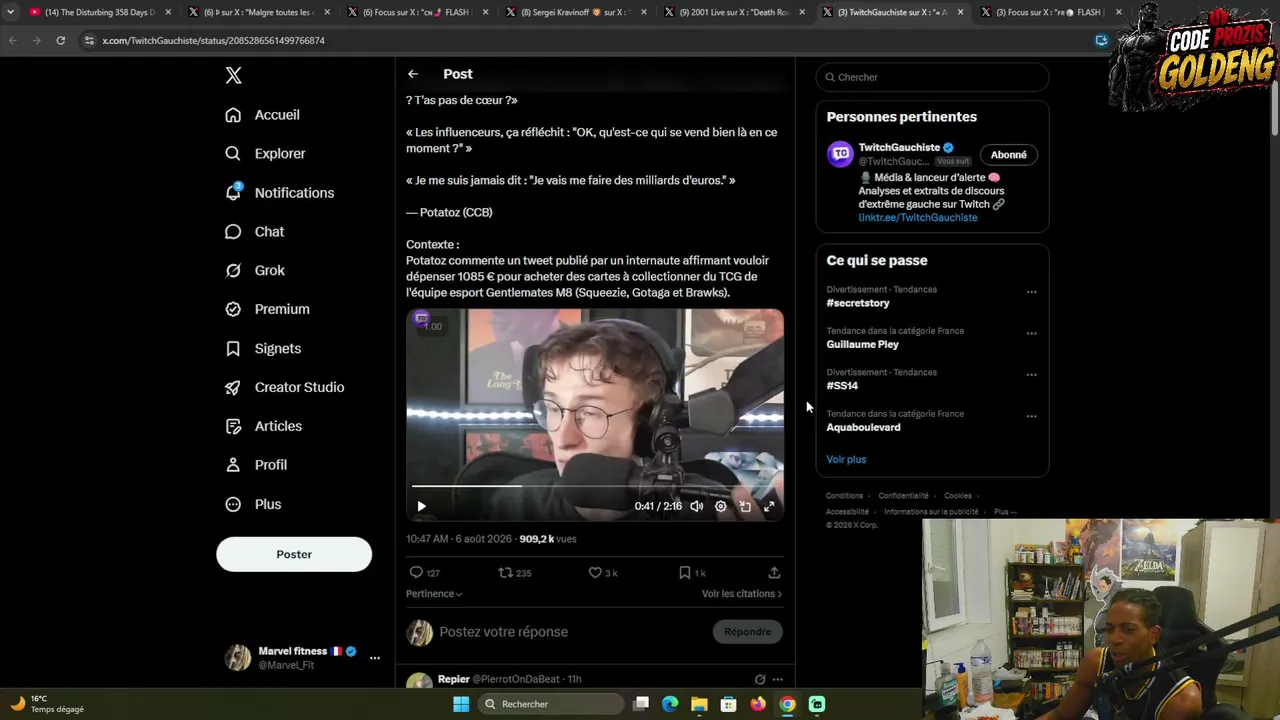1280x720 pixels.
Task: Open Microsoft Edge from the taskbar
Action: click(x=670, y=704)
